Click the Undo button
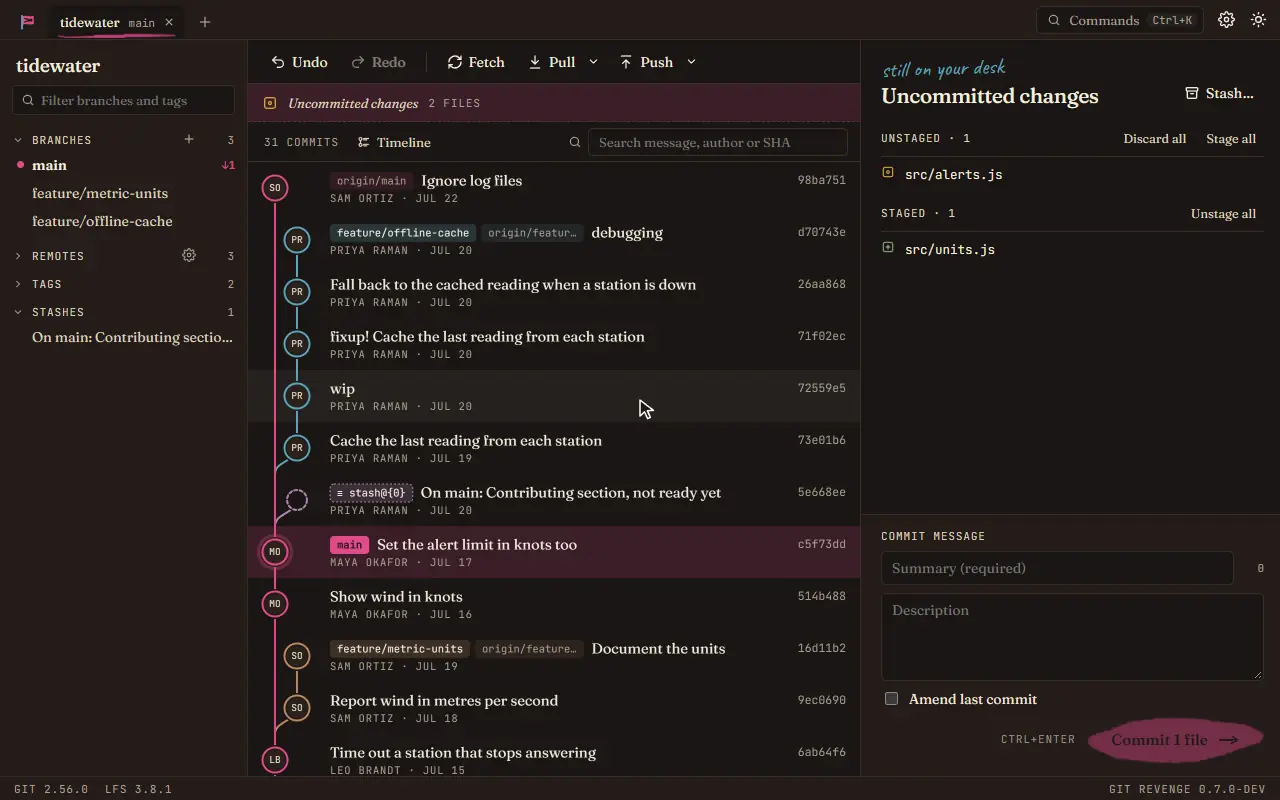The height and width of the screenshot is (800, 1280). point(300,62)
